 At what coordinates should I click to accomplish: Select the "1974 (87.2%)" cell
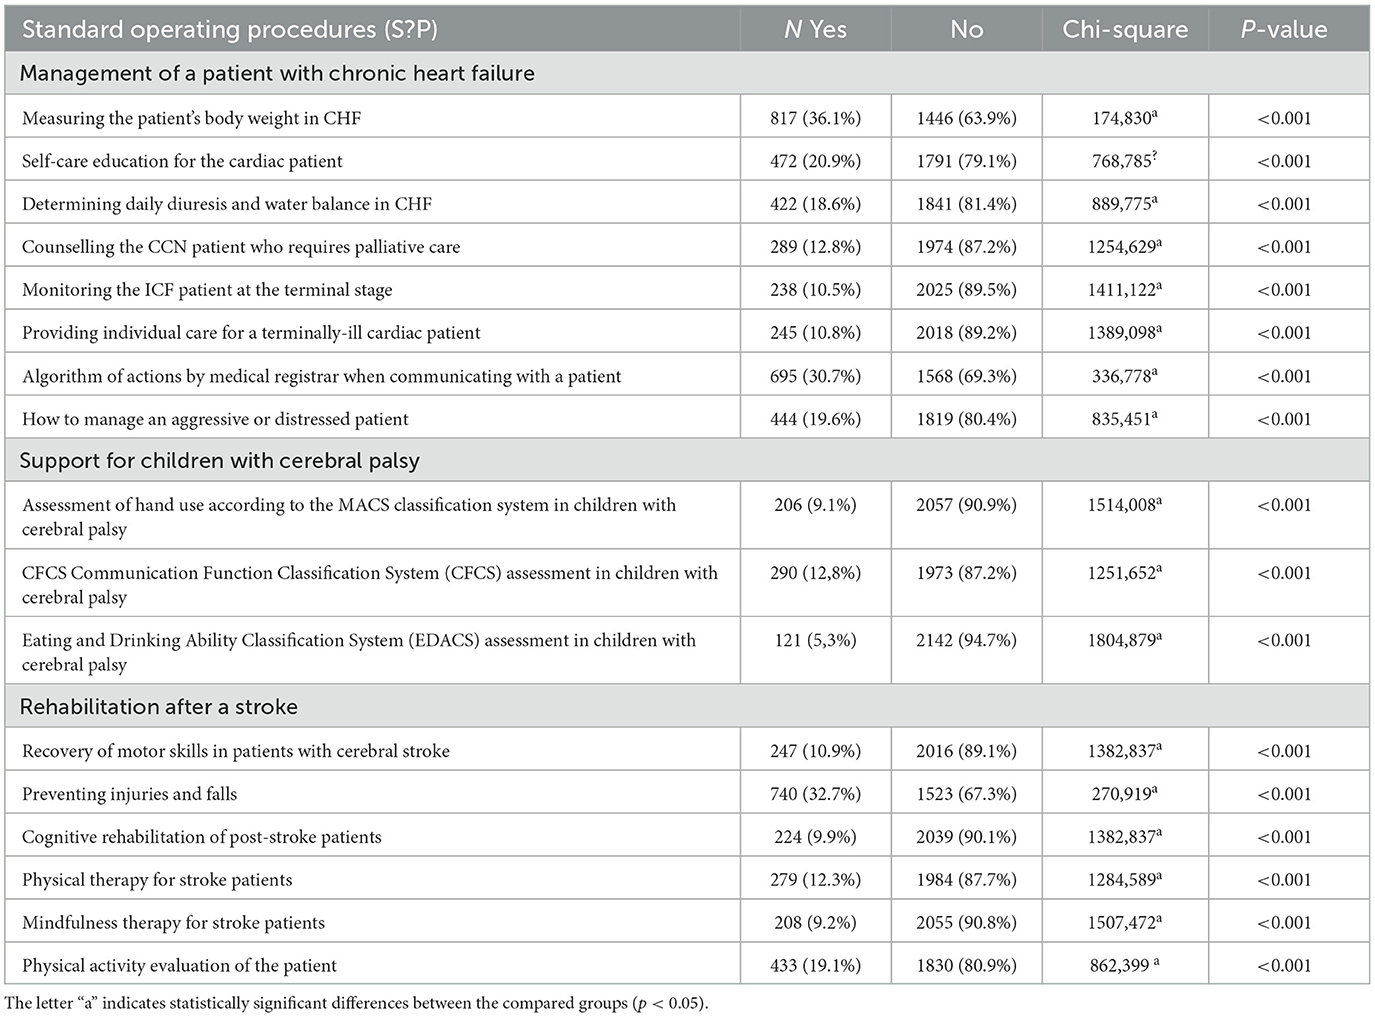coord(966,247)
